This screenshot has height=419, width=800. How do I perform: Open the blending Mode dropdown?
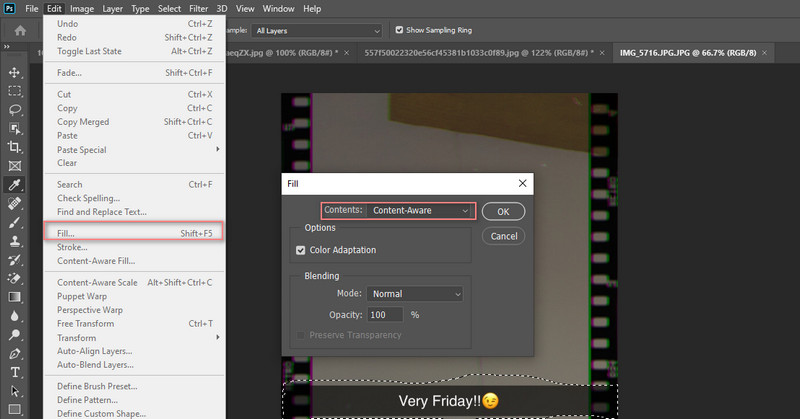414,294
